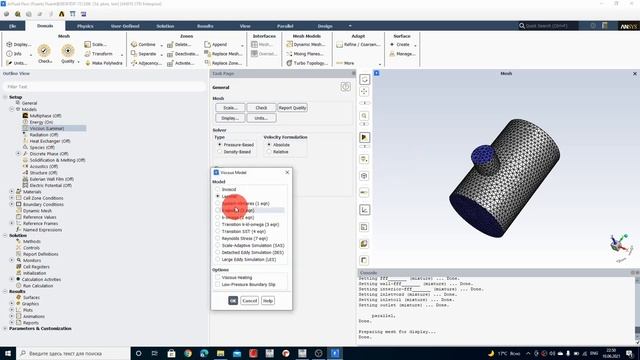The height and width of the screenshot is (360, 640).
Task: Open the Results ribbon tab
Action: [x=205, y=26]
